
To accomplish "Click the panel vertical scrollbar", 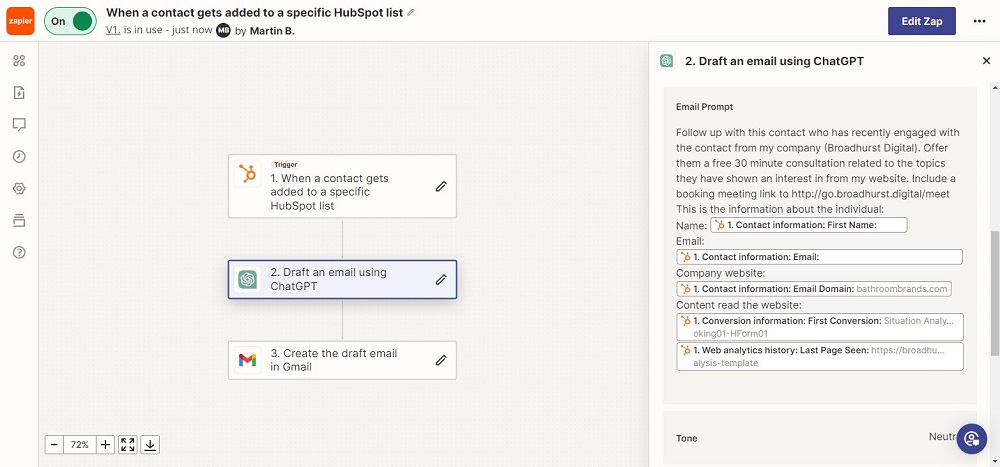I will [994, 293].
